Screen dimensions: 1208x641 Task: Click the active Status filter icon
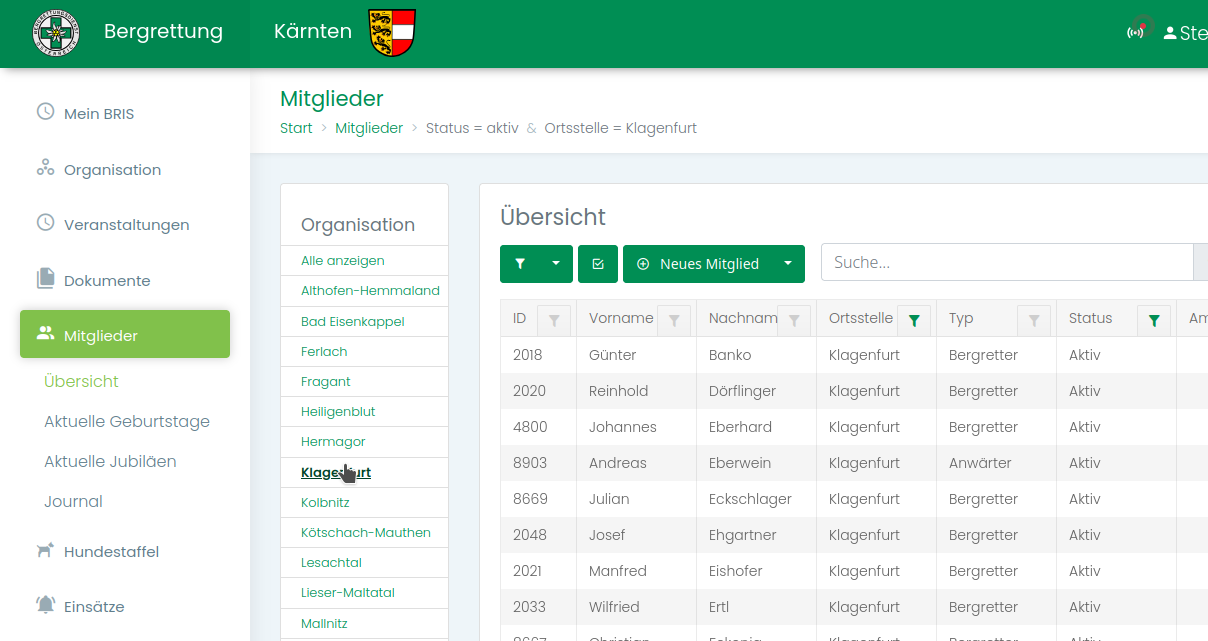coord(1154,320)
